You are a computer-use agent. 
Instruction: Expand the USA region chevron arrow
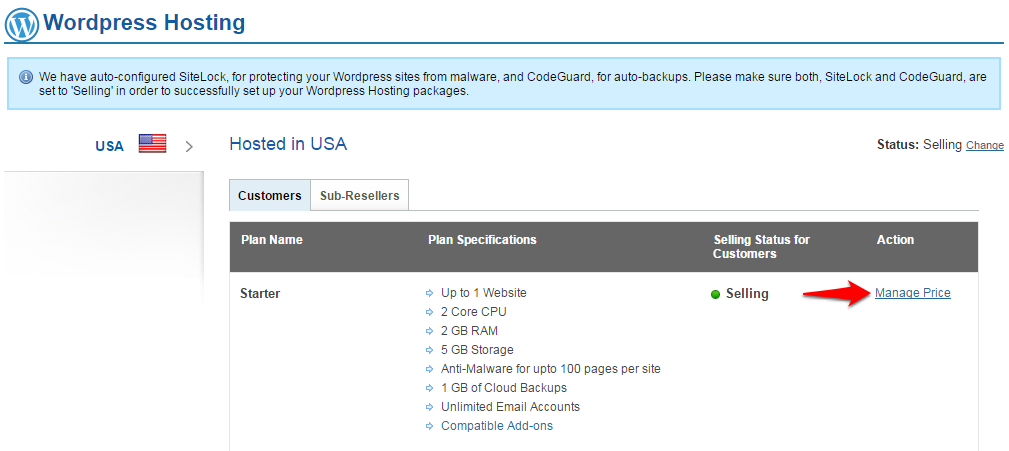coord(189,146)
